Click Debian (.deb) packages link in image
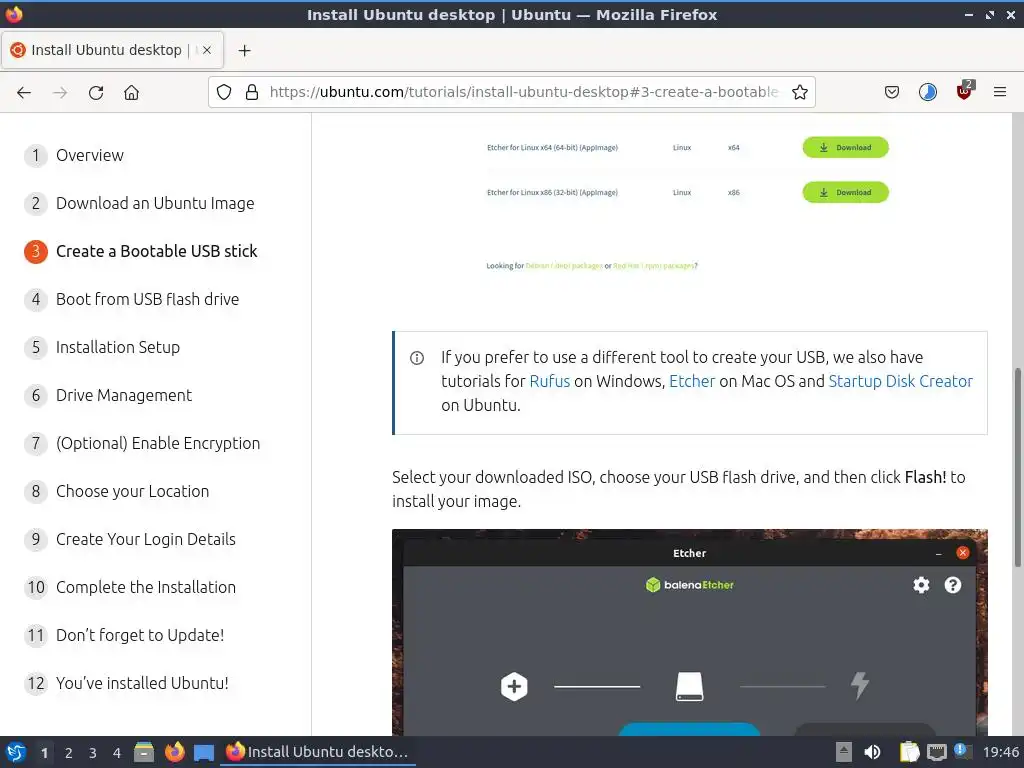 pyautogui.click(x=564, y=266)
